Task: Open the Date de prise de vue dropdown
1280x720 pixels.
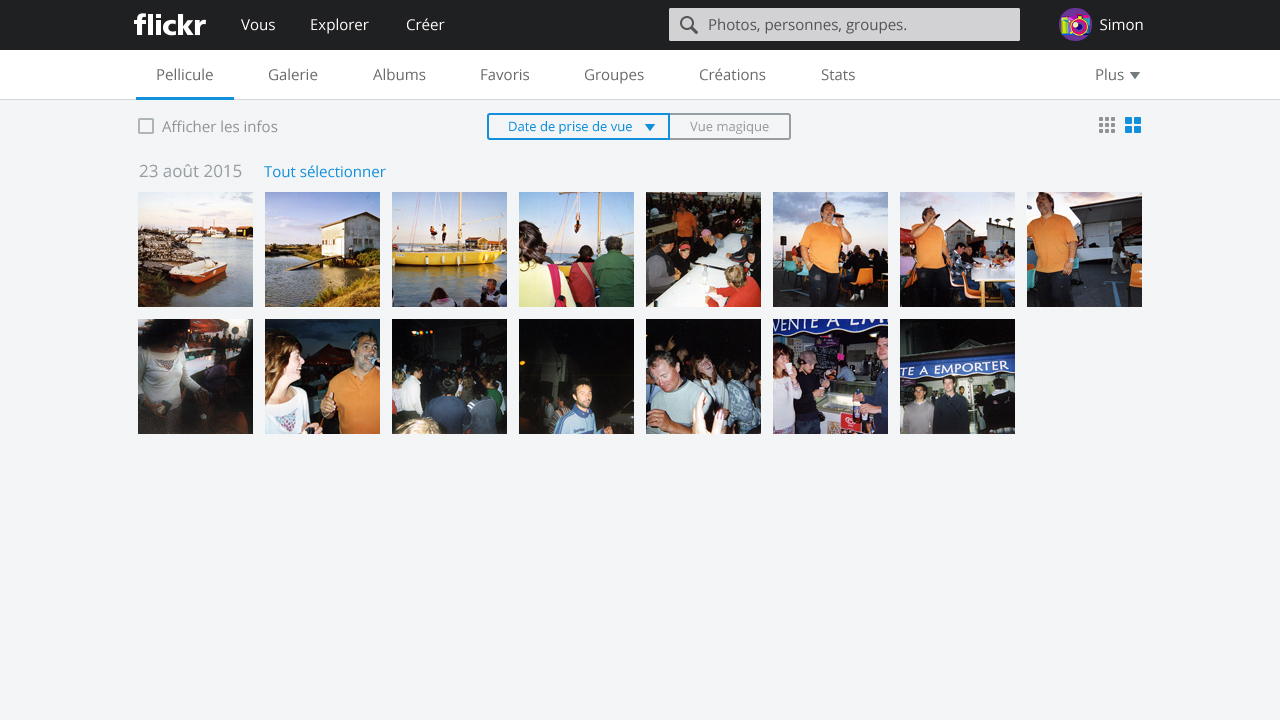Action: point(578,127)
